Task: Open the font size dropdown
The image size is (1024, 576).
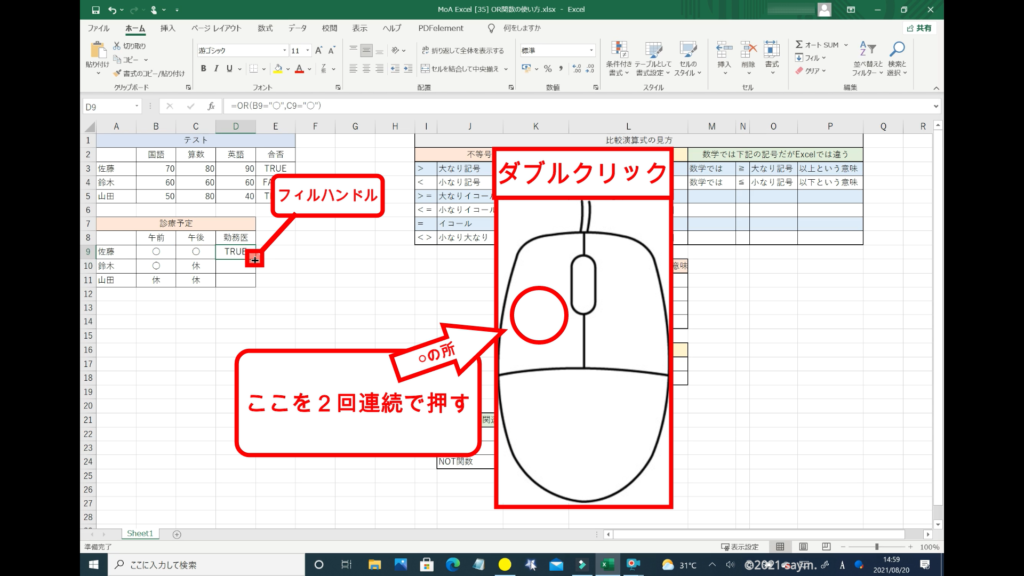Action: 309,49
